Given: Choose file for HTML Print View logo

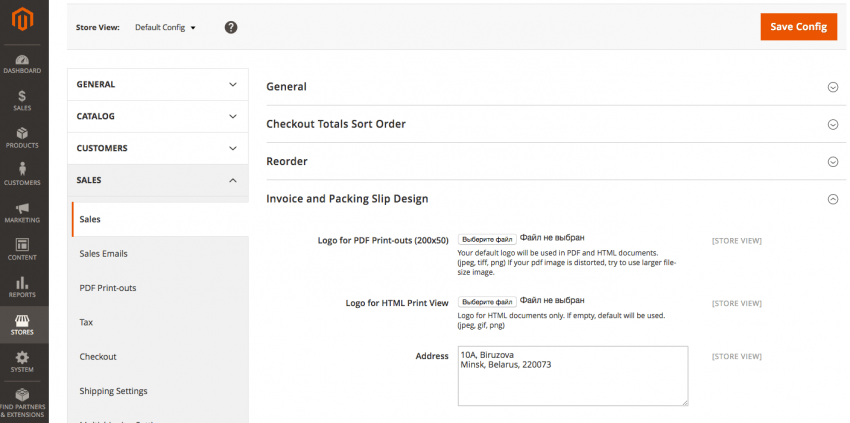Looking at the screenshot, I should pos(487,302).
